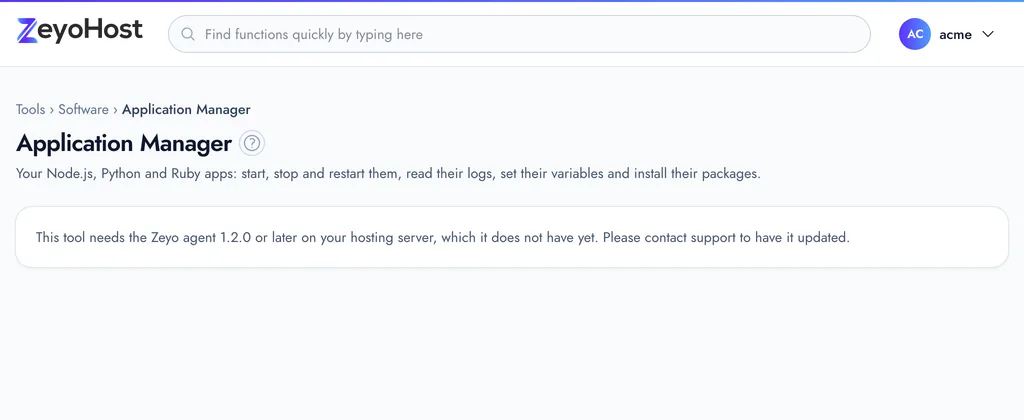Focus the Find functions search field
The image size is (1024, 420).
[519, 34]
